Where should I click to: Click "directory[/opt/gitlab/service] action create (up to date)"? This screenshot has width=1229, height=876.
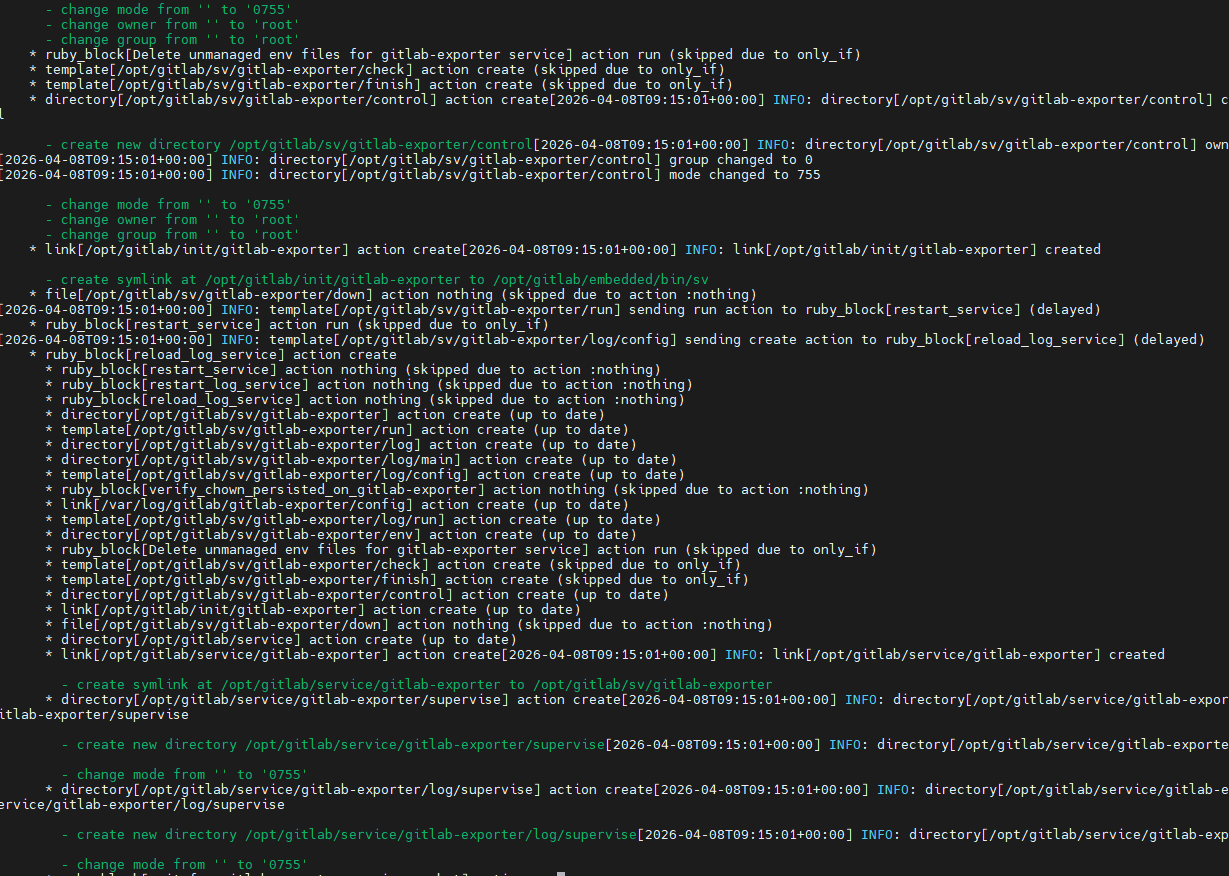[289, 639]
